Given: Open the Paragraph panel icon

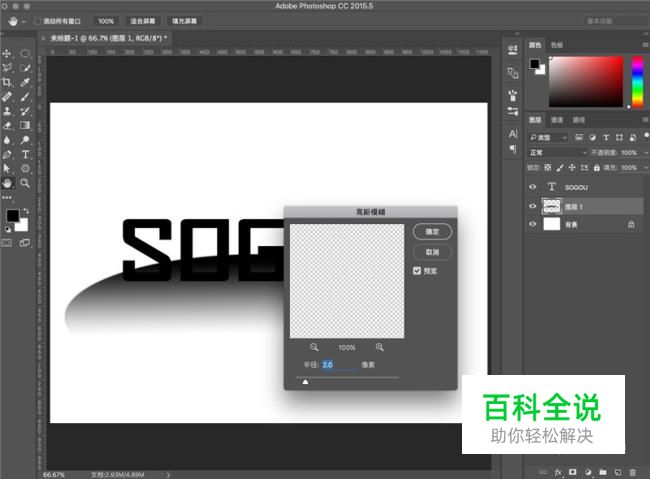Looking at the screenshot, I should [x=513, y=149].
